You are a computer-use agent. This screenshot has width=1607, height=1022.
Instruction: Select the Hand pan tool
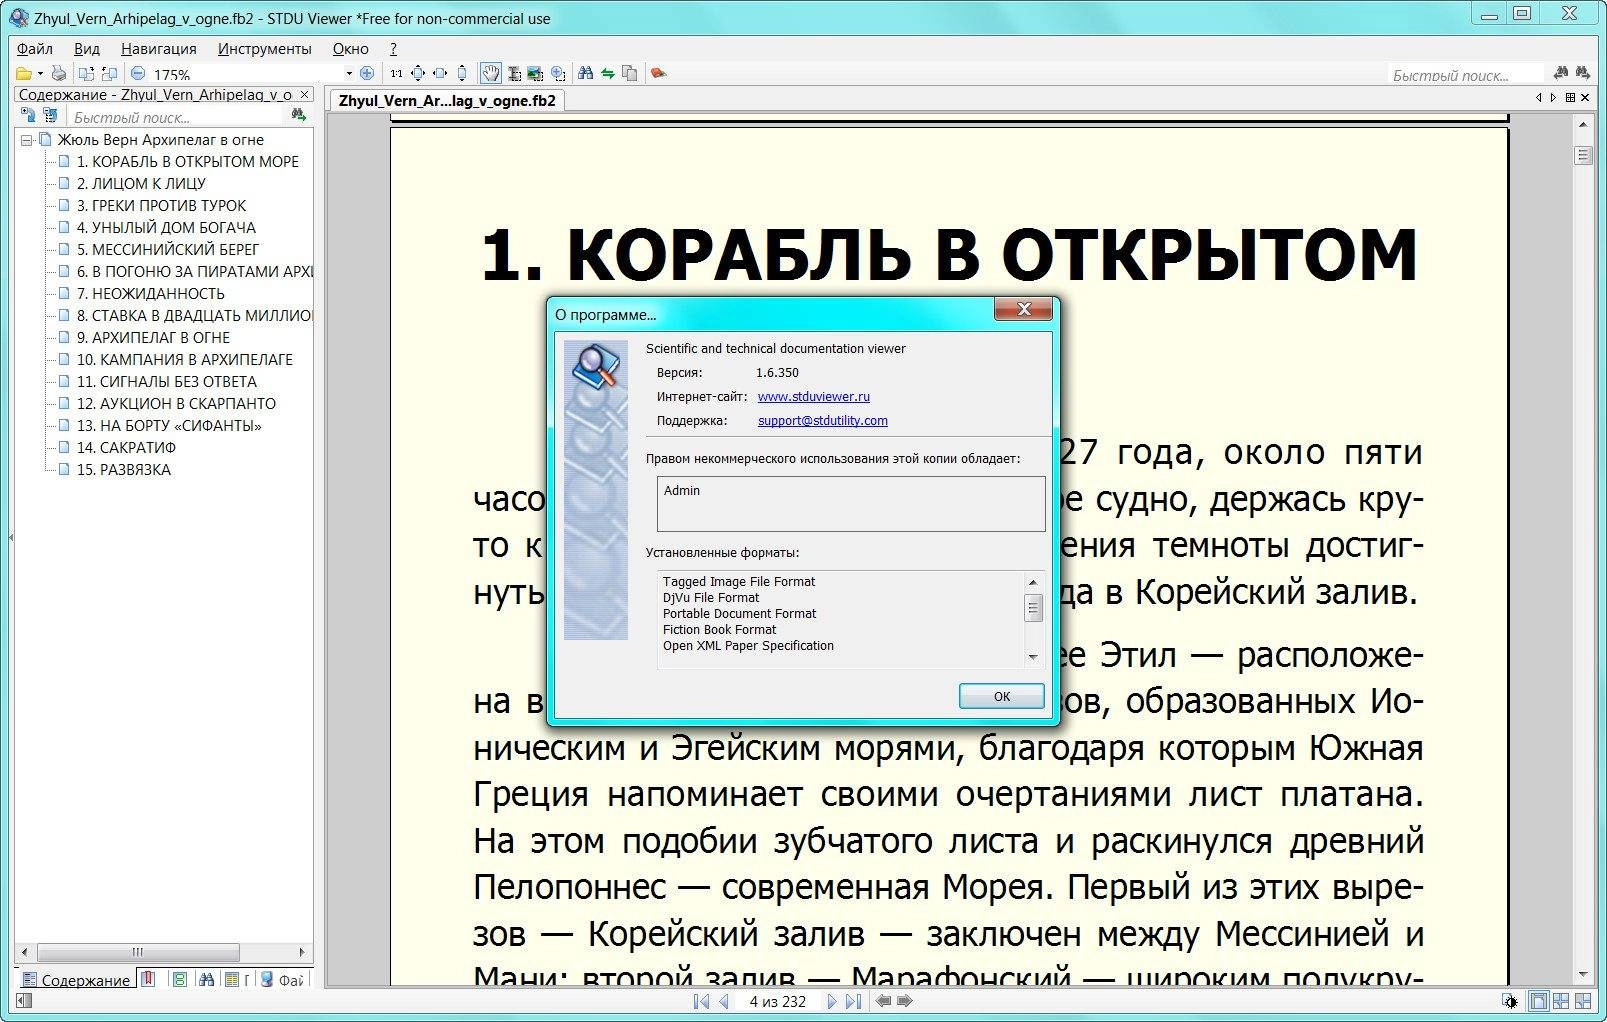tap(491, 73)
